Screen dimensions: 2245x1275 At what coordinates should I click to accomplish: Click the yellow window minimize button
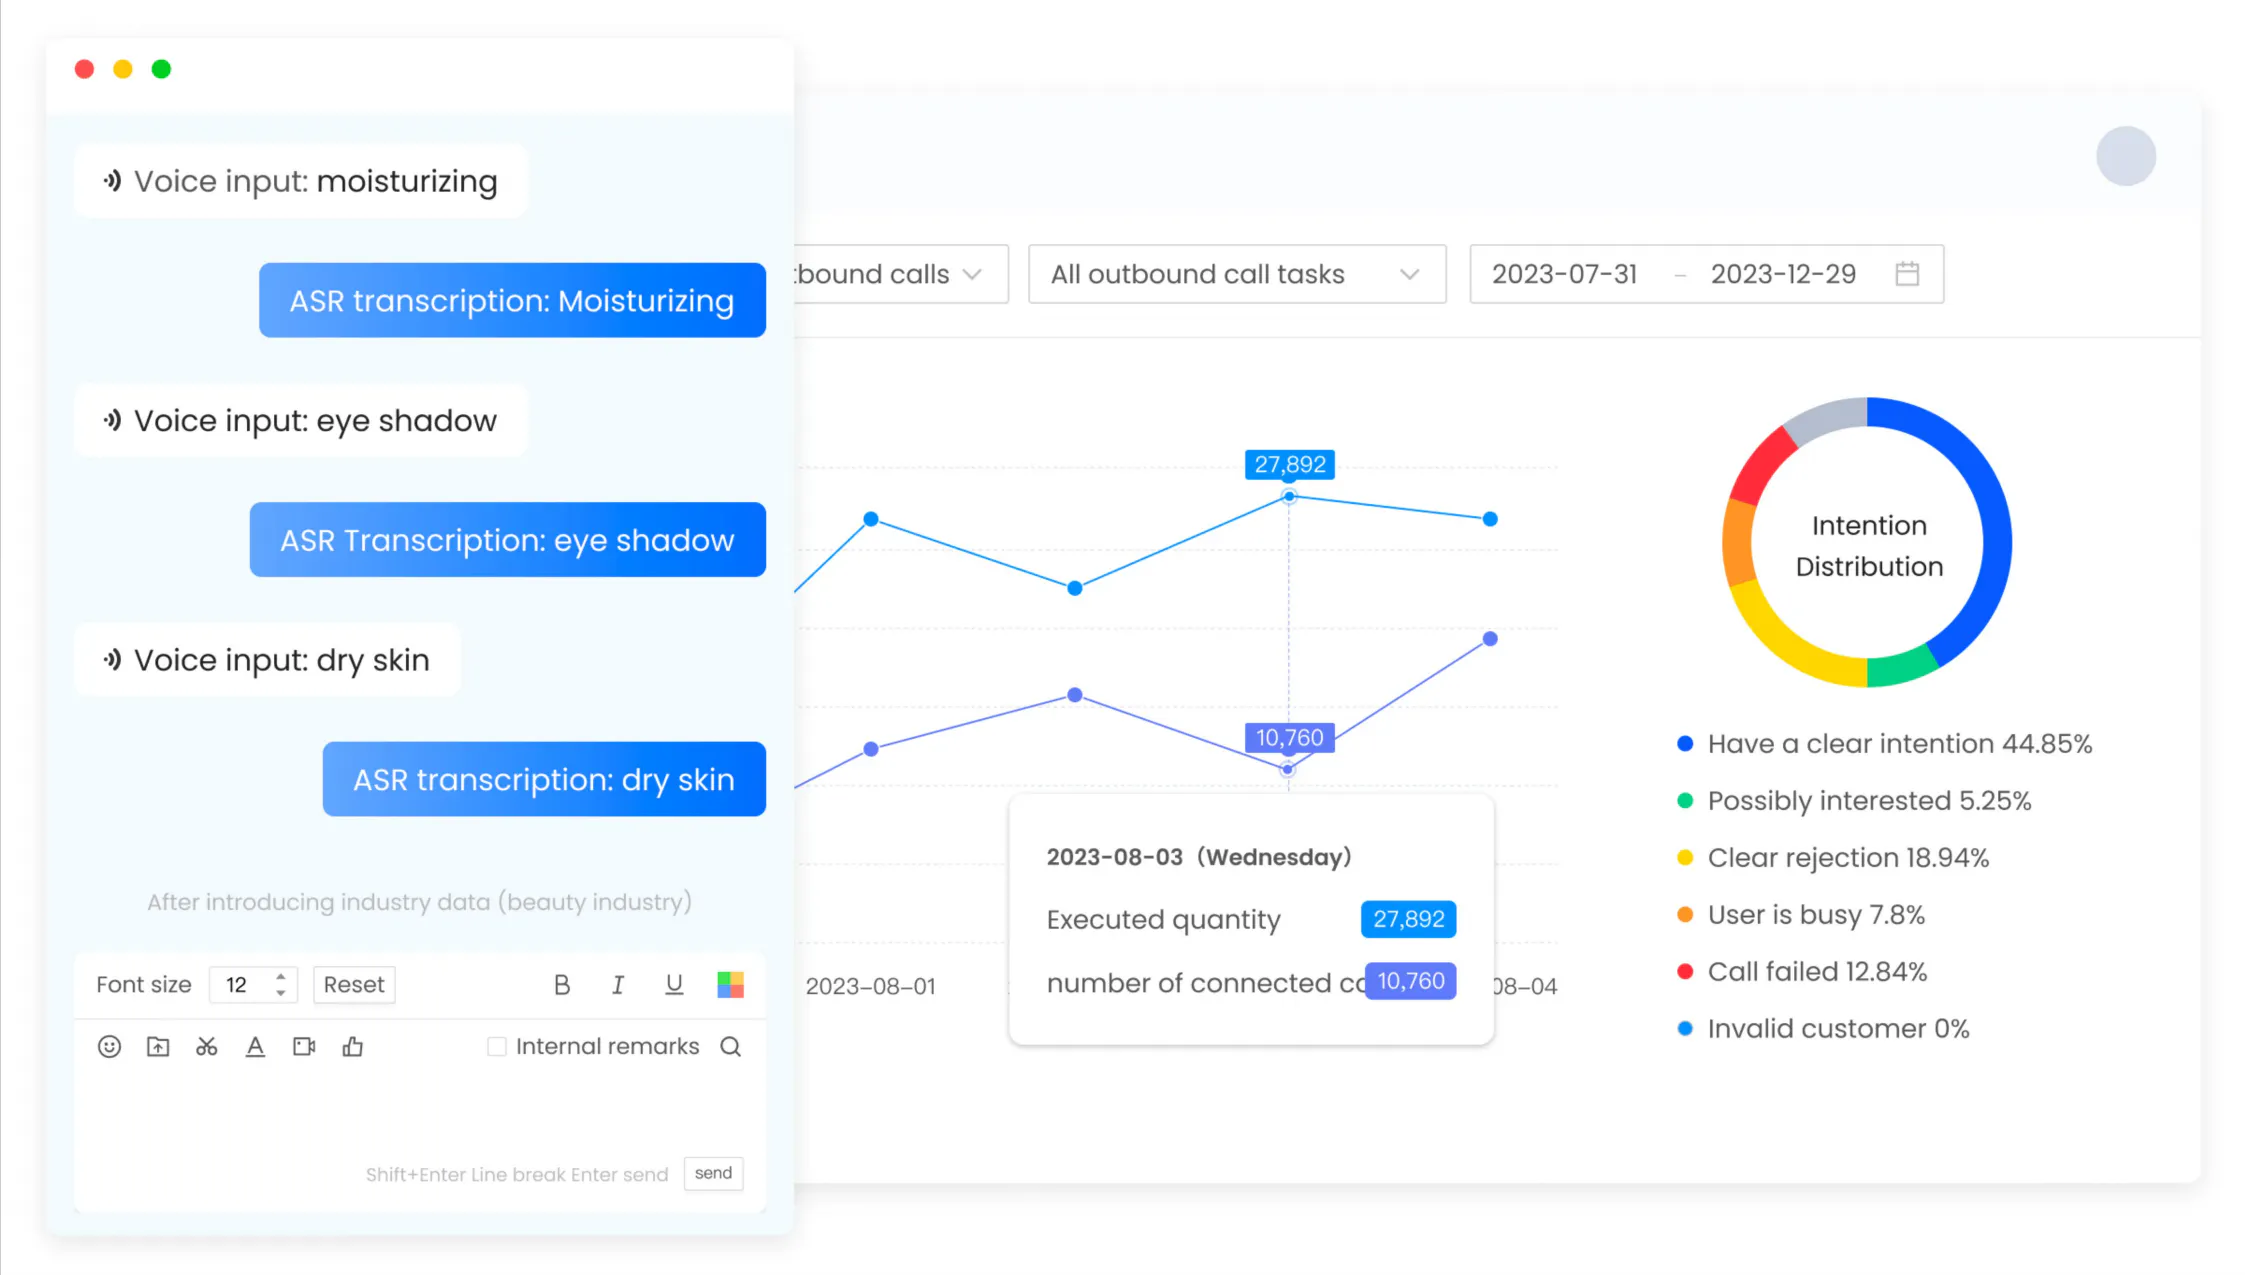tap(123, 69)
